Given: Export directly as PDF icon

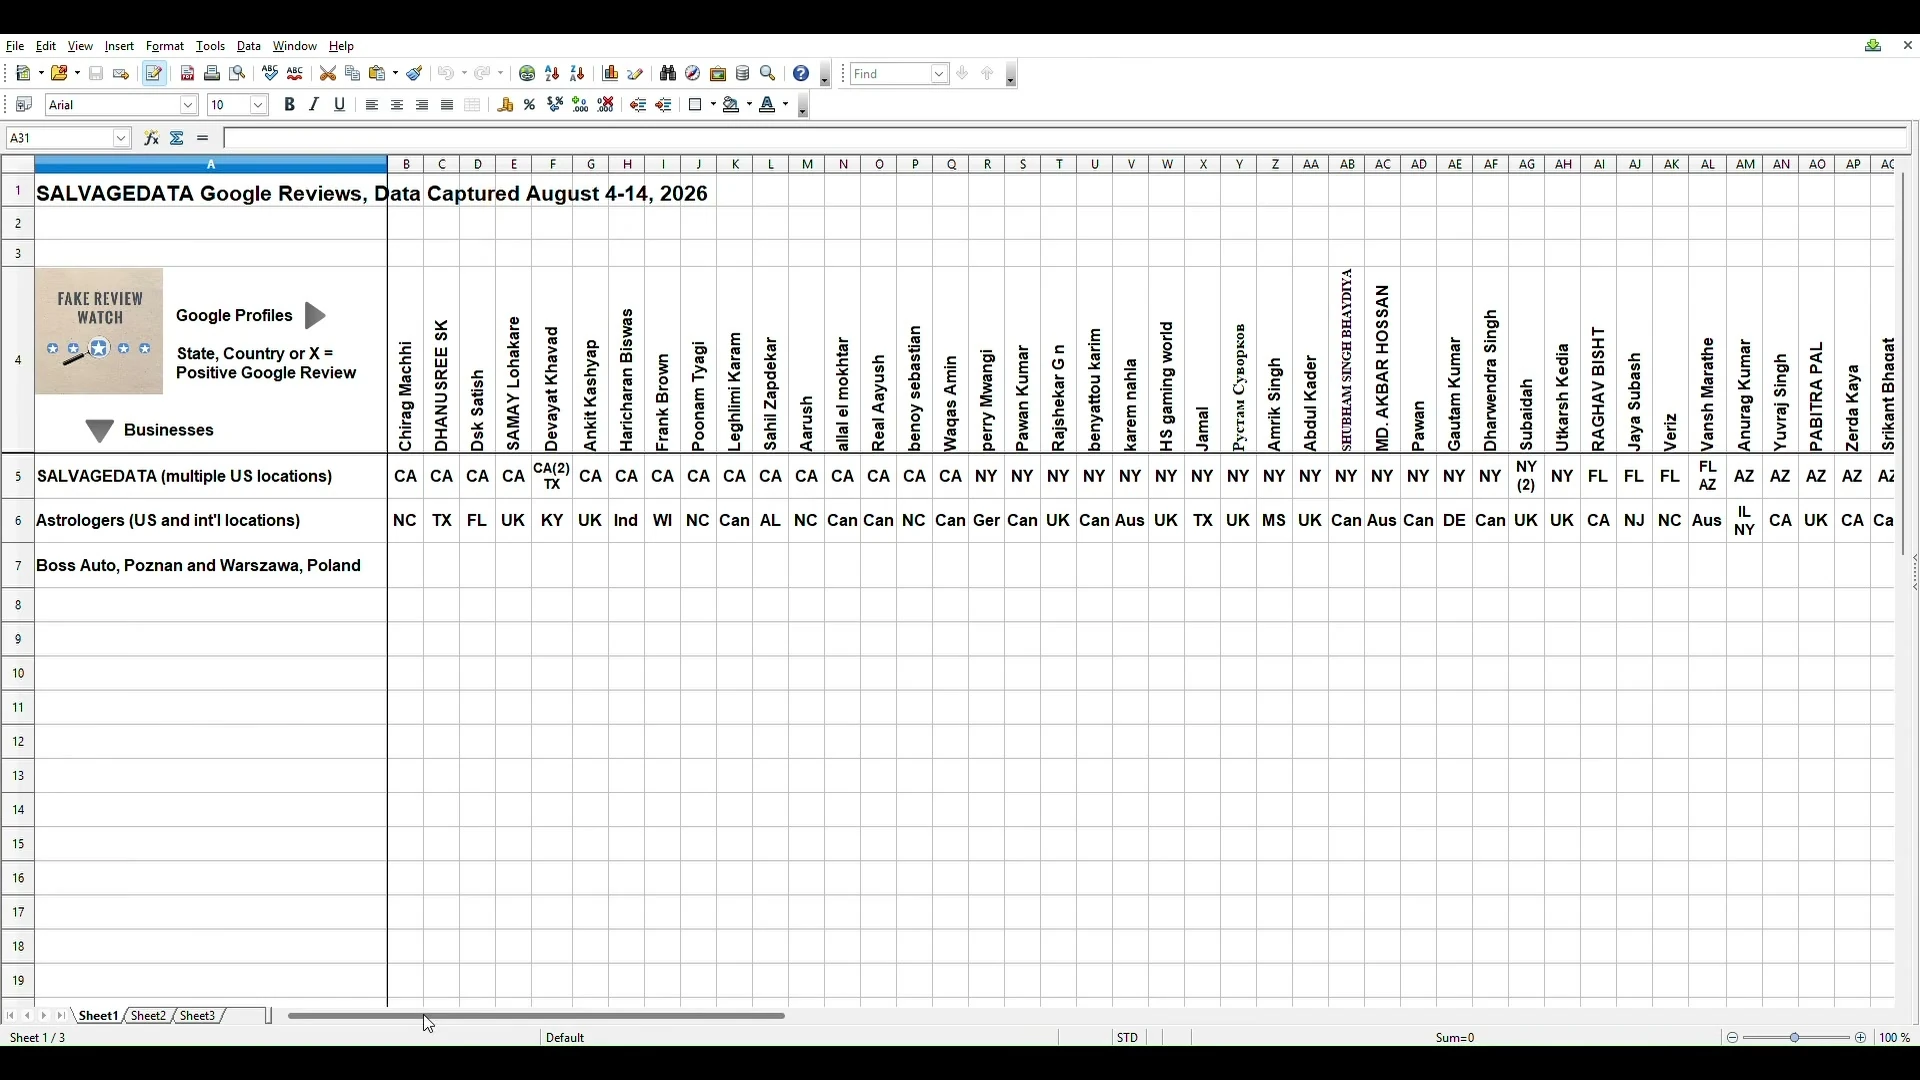Looking at the screenshot, I should pyautogui.click(x=187, y=74).
